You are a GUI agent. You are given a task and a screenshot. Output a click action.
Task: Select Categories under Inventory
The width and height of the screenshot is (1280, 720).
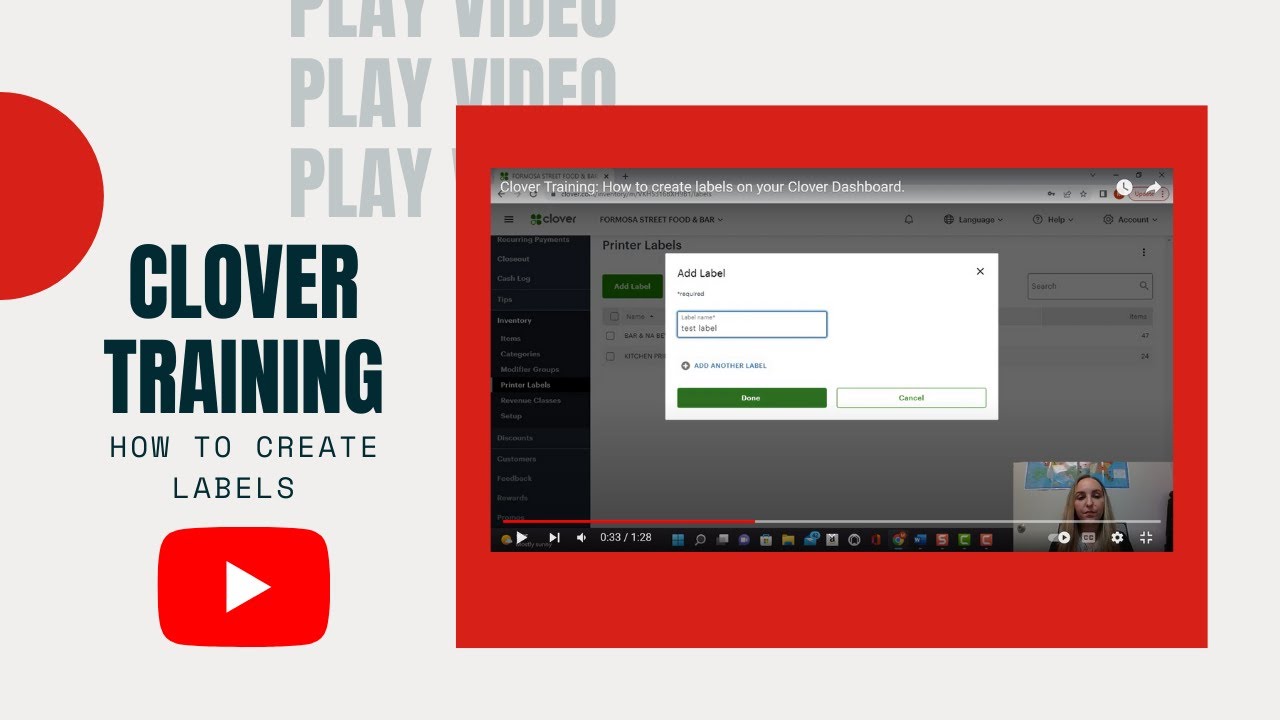coord(520,354)
